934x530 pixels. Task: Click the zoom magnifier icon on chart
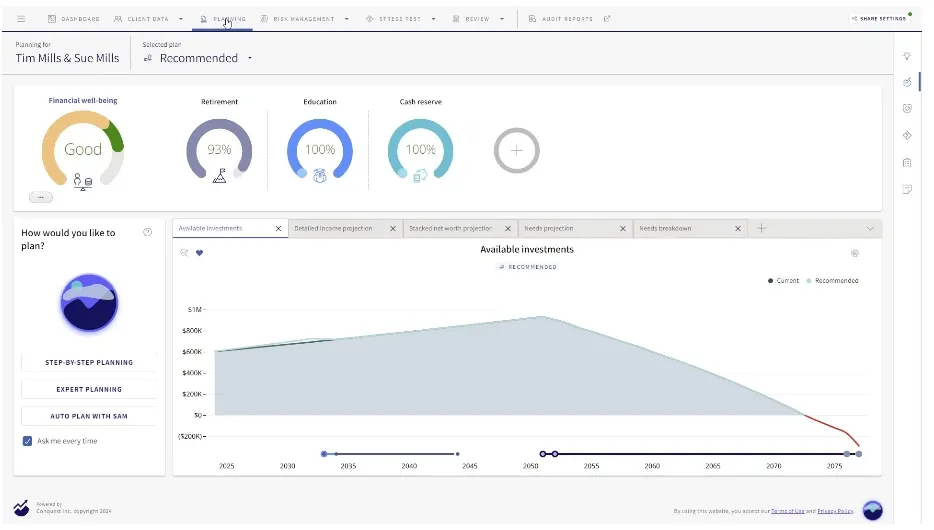click(x=184, y=253)
